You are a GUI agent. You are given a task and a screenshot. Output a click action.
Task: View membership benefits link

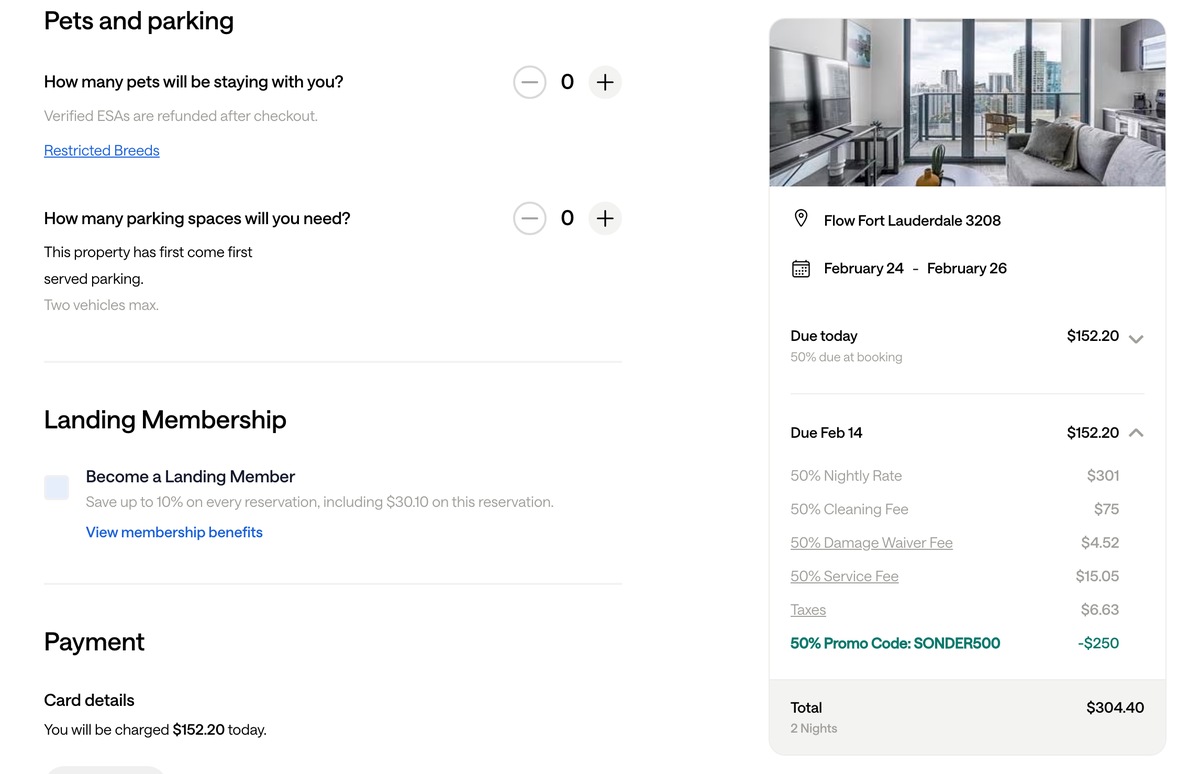tap(174, 532)
